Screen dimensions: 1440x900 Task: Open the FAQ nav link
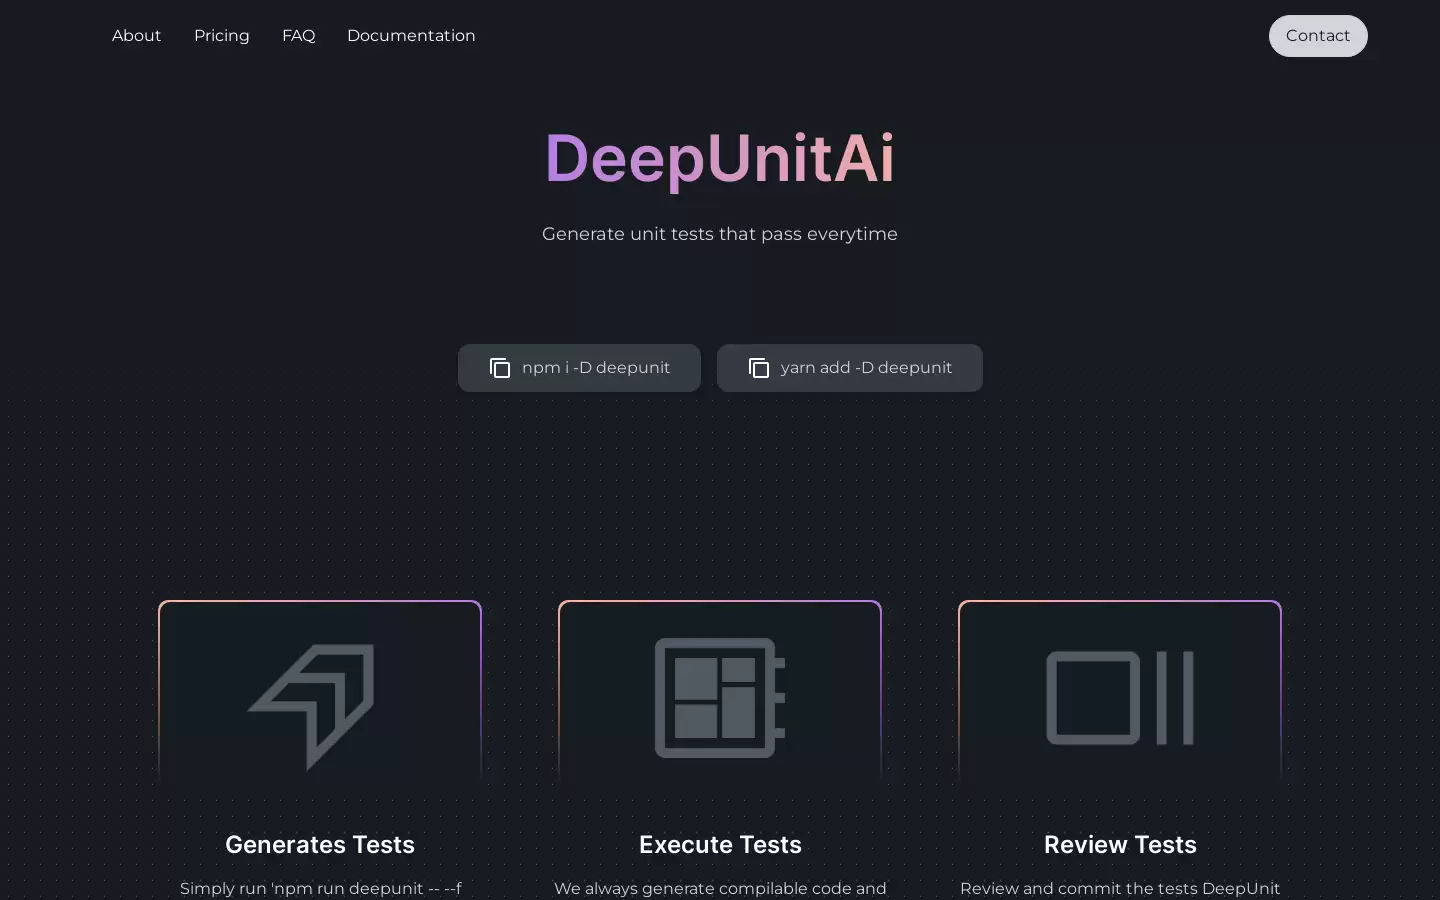tap(298, 36)
